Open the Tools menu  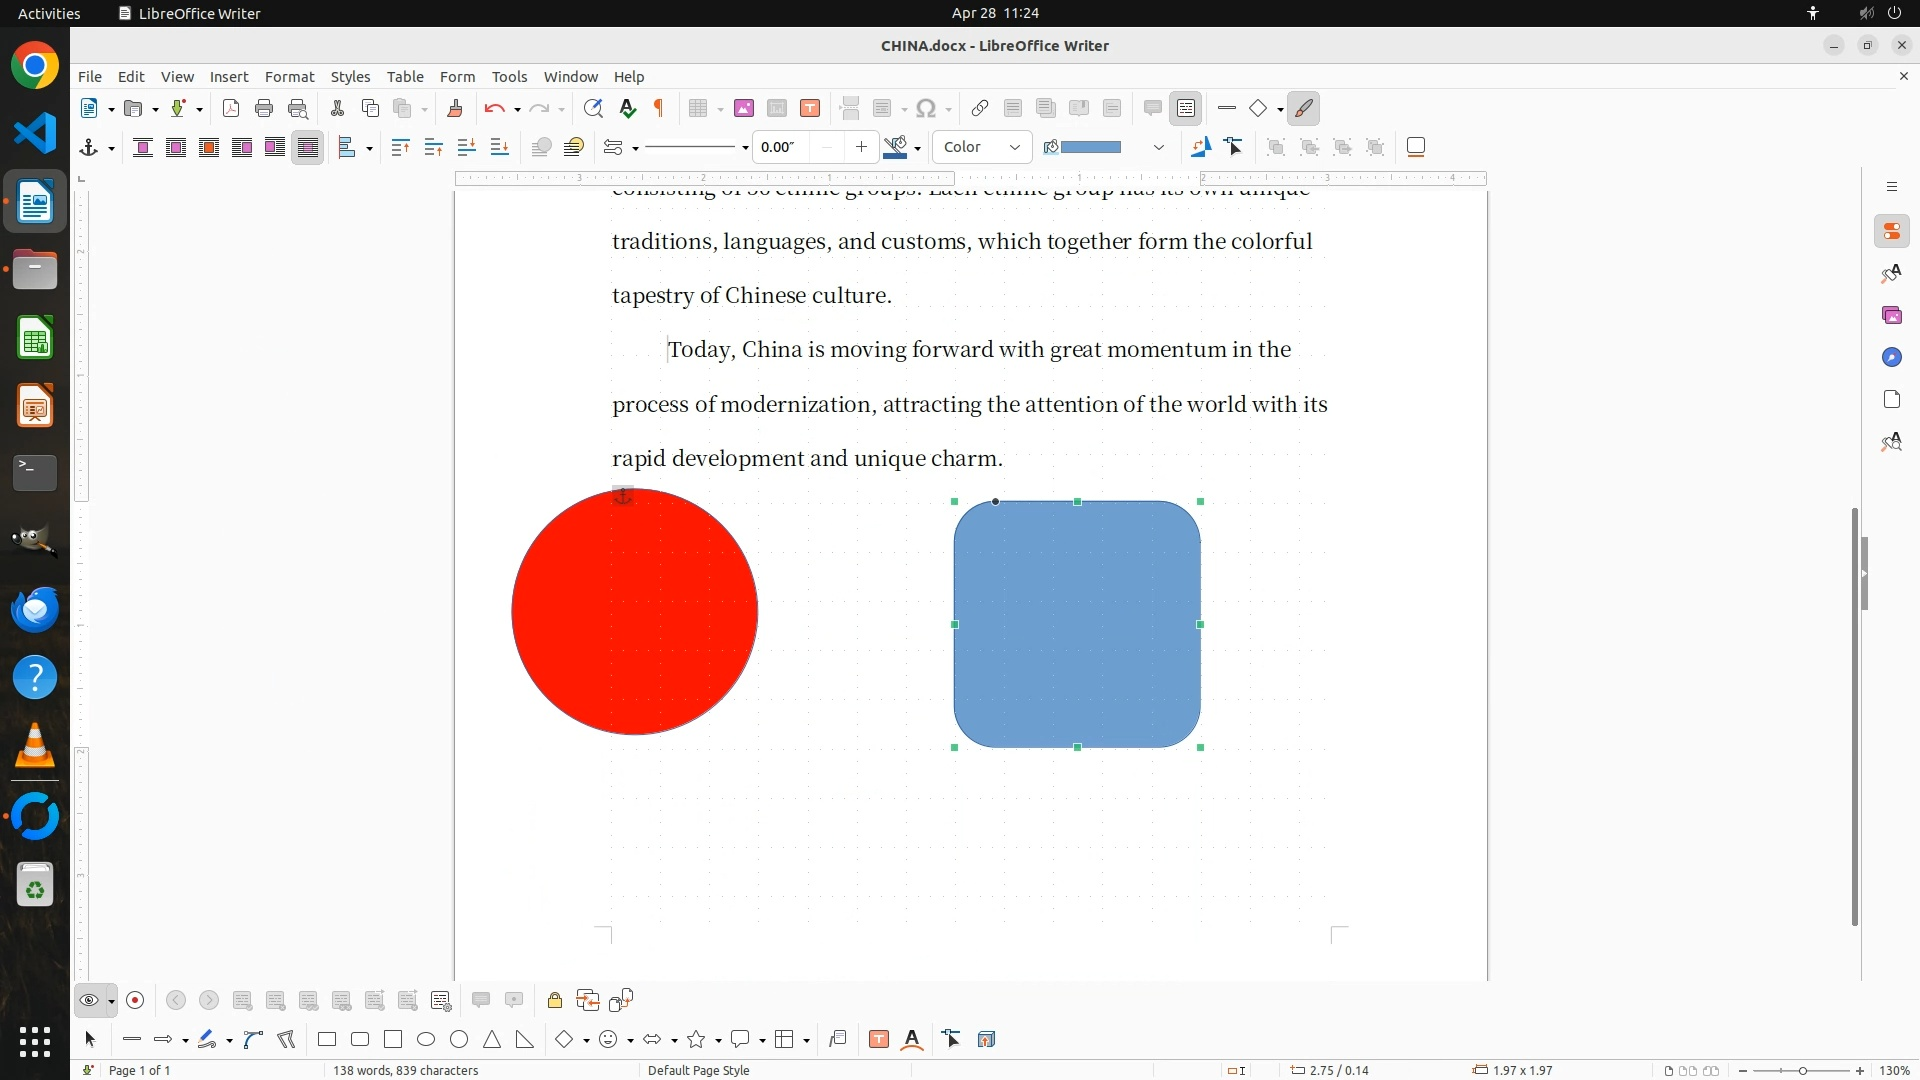coord(509,77)
